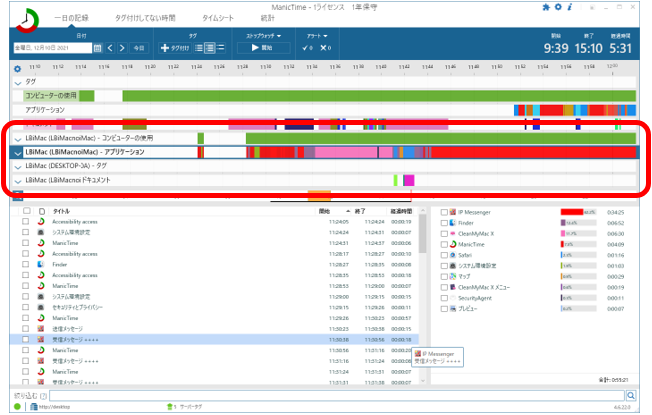Check the セキュリティとプライバシー row checkbox
652x415 pixels.
pos(26,307)
